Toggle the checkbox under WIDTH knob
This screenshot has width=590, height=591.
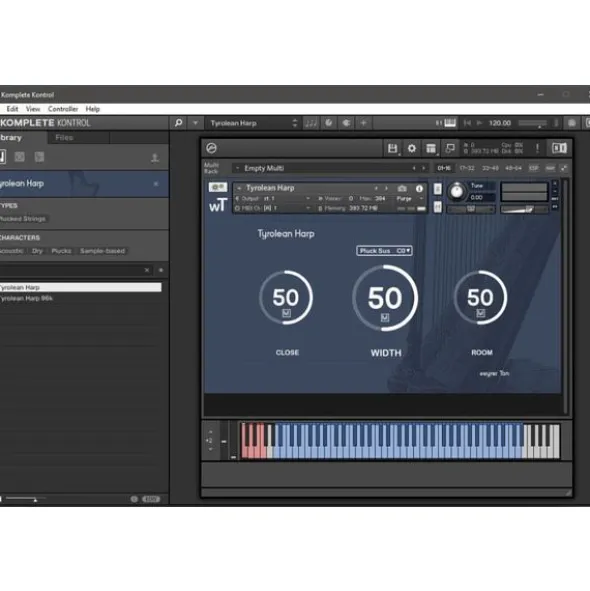pyautogui.click(x=385, y=318)
